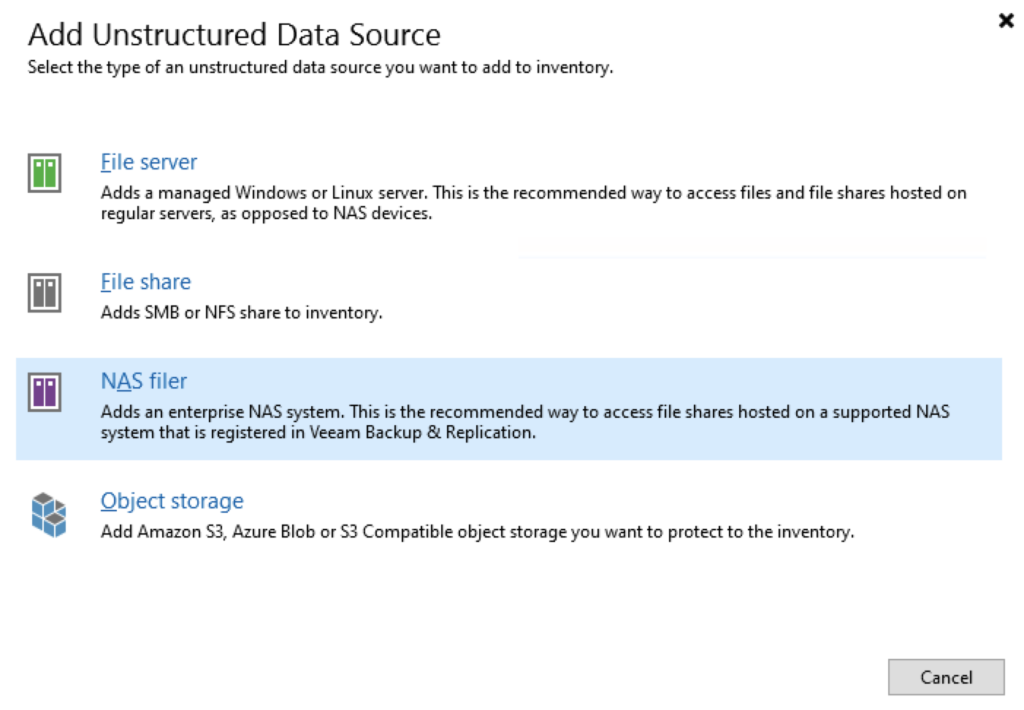Choose the File share link
Screen dimensions: 1024x710
146,282
